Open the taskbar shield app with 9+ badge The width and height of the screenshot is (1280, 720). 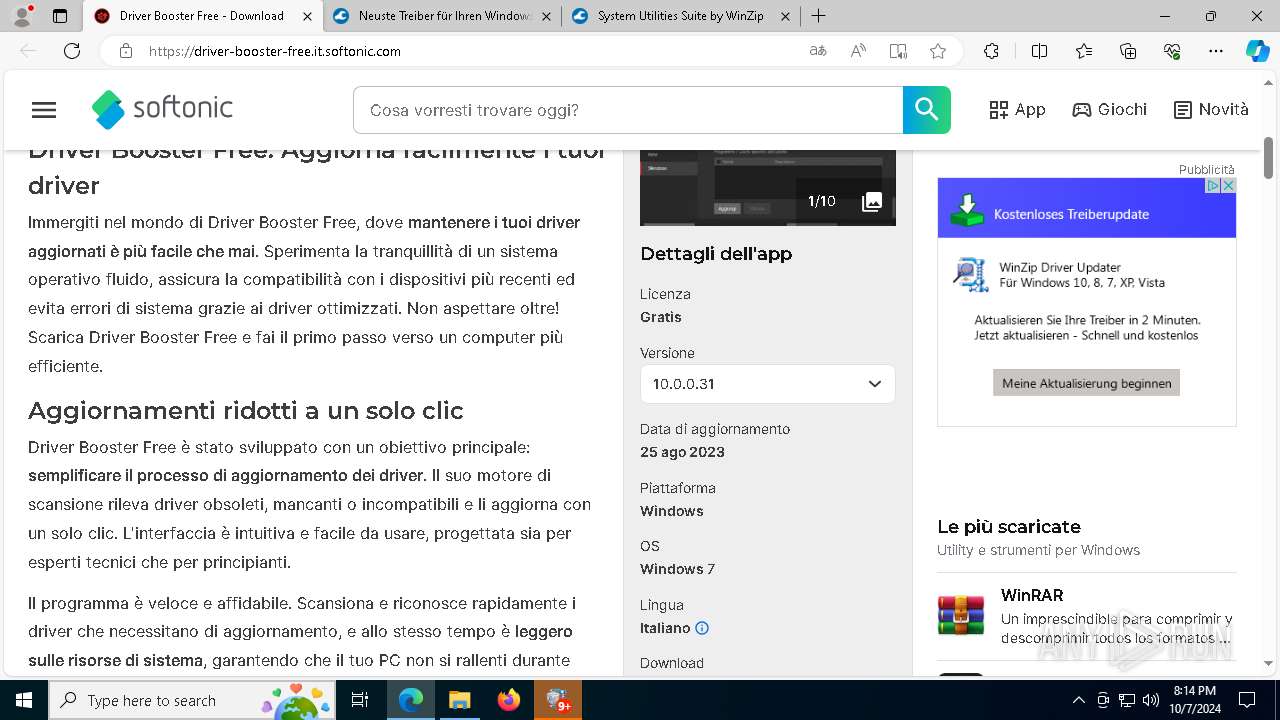pyautogui.click(x=558, y=700)
